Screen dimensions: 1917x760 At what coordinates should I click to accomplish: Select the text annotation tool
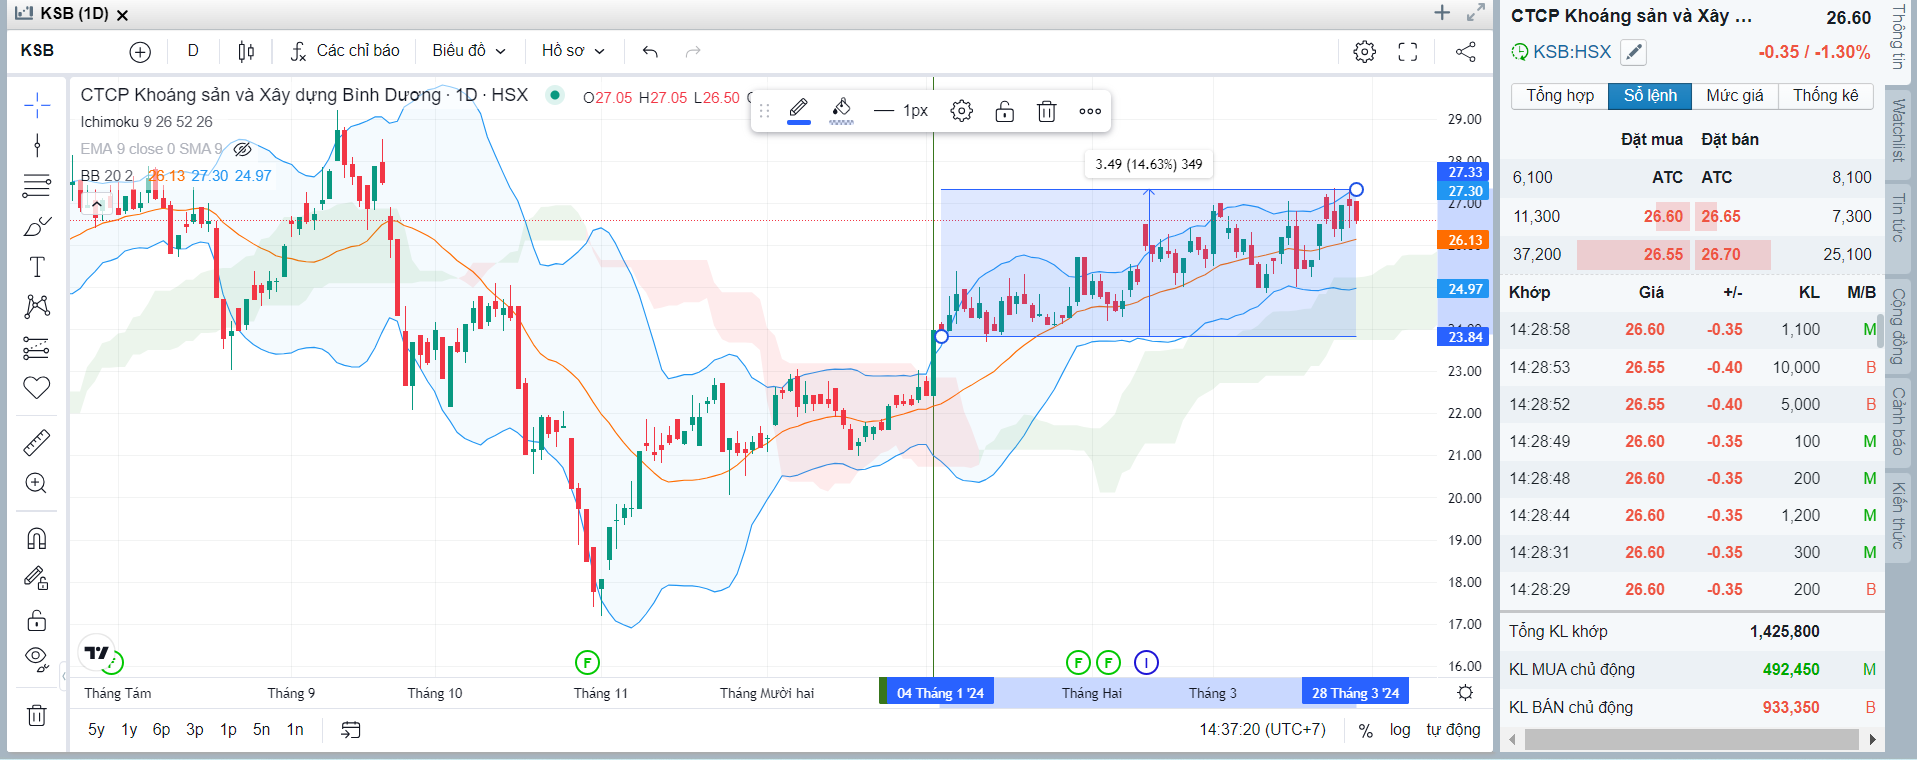pyautogui.click(x=37, y=266)
